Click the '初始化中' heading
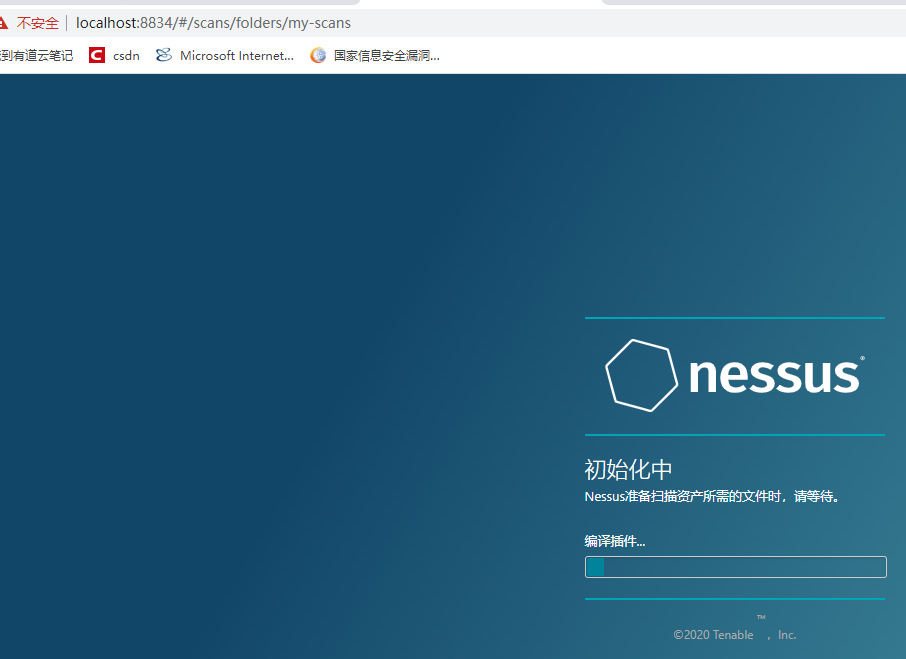Screen dimensions: 906x659 [x=628, y=470]
